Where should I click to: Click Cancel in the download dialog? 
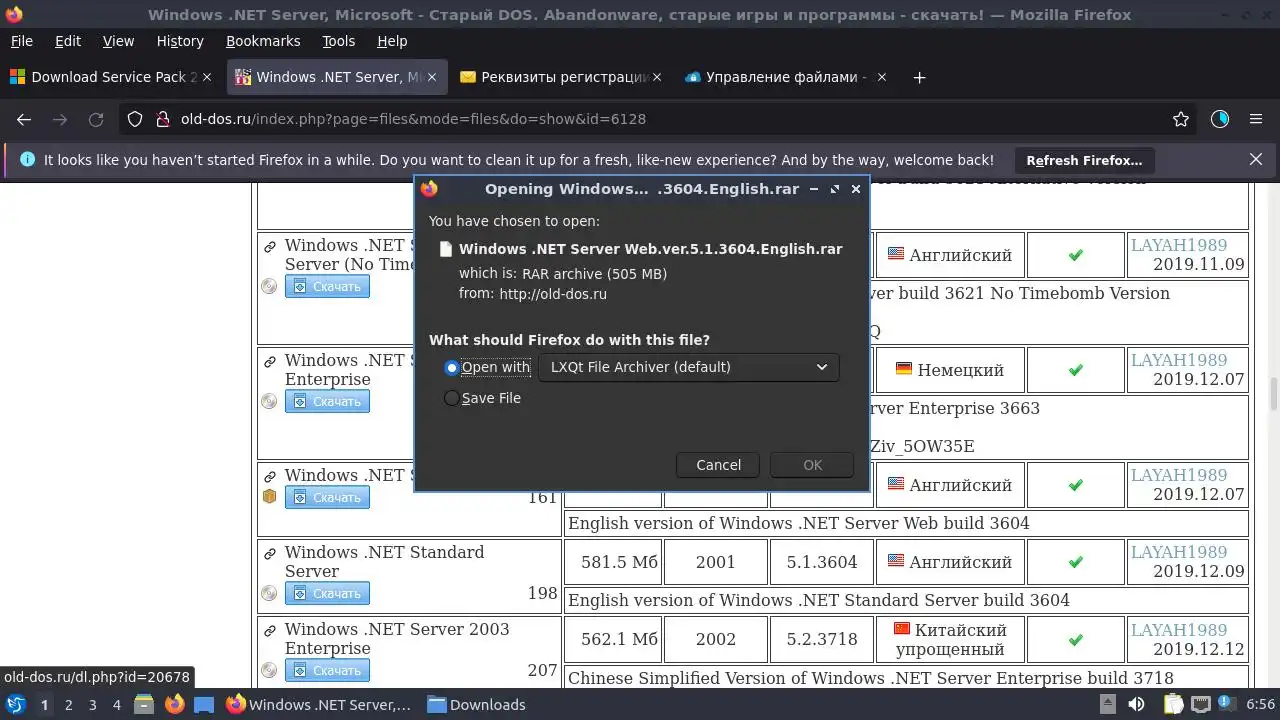click(x=718, y=465)
